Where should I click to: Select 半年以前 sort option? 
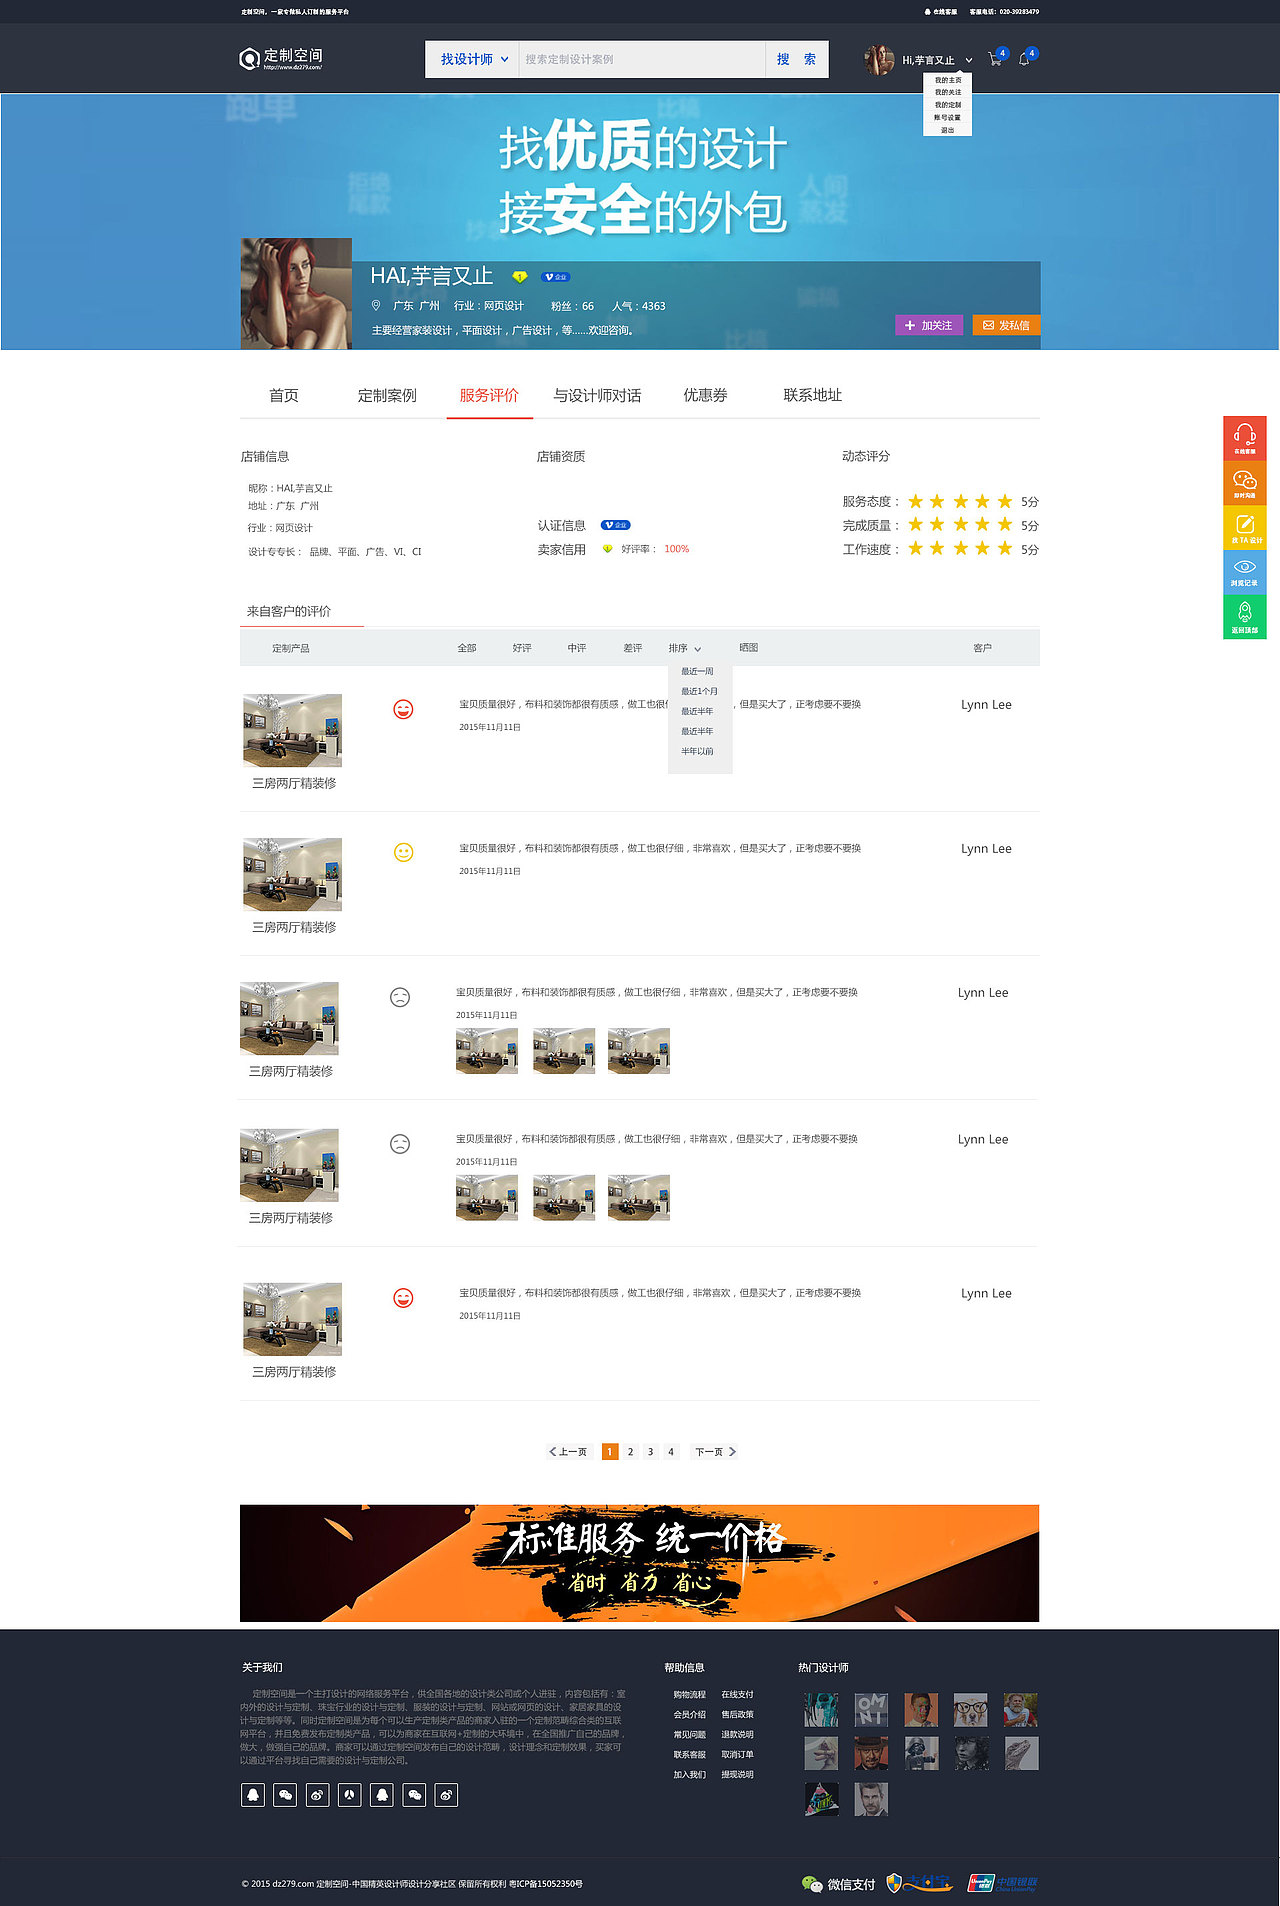(x=697, y=751)
